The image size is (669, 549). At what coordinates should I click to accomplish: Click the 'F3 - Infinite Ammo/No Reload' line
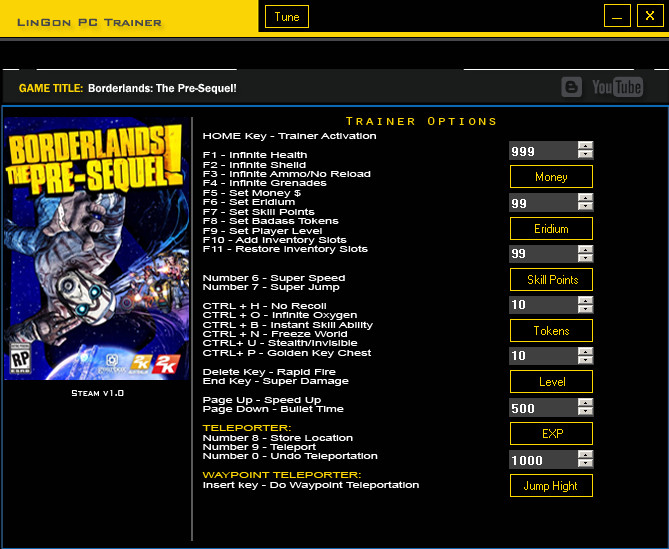[287, 174]
